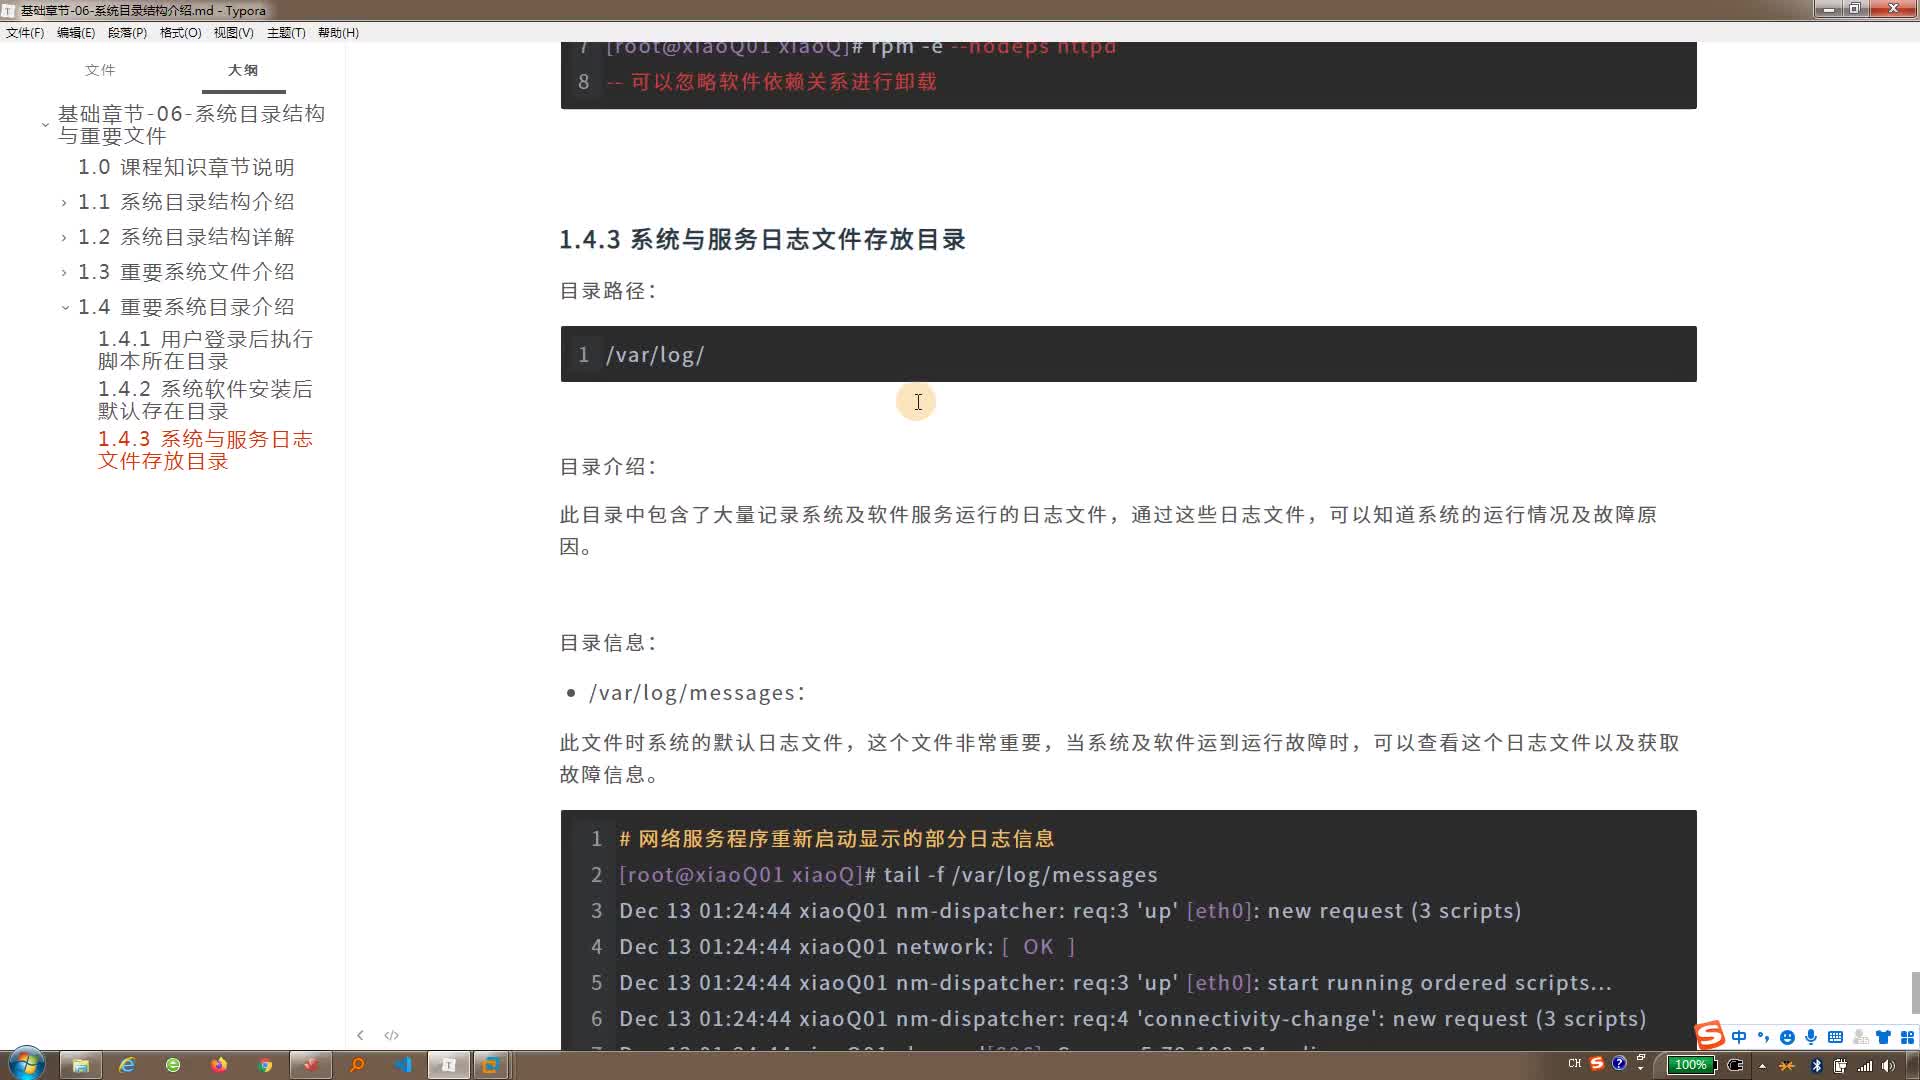Image resolution: width=1920 pixels, height=1080 pixels.
Task: Open the orange tray application icon
Action: pyautogui.click(x=1787, y=1066)
